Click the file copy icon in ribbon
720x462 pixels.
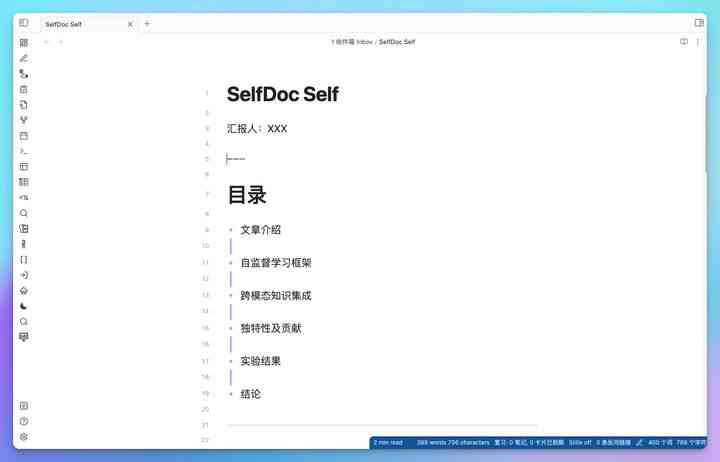[x=24, y=105]
